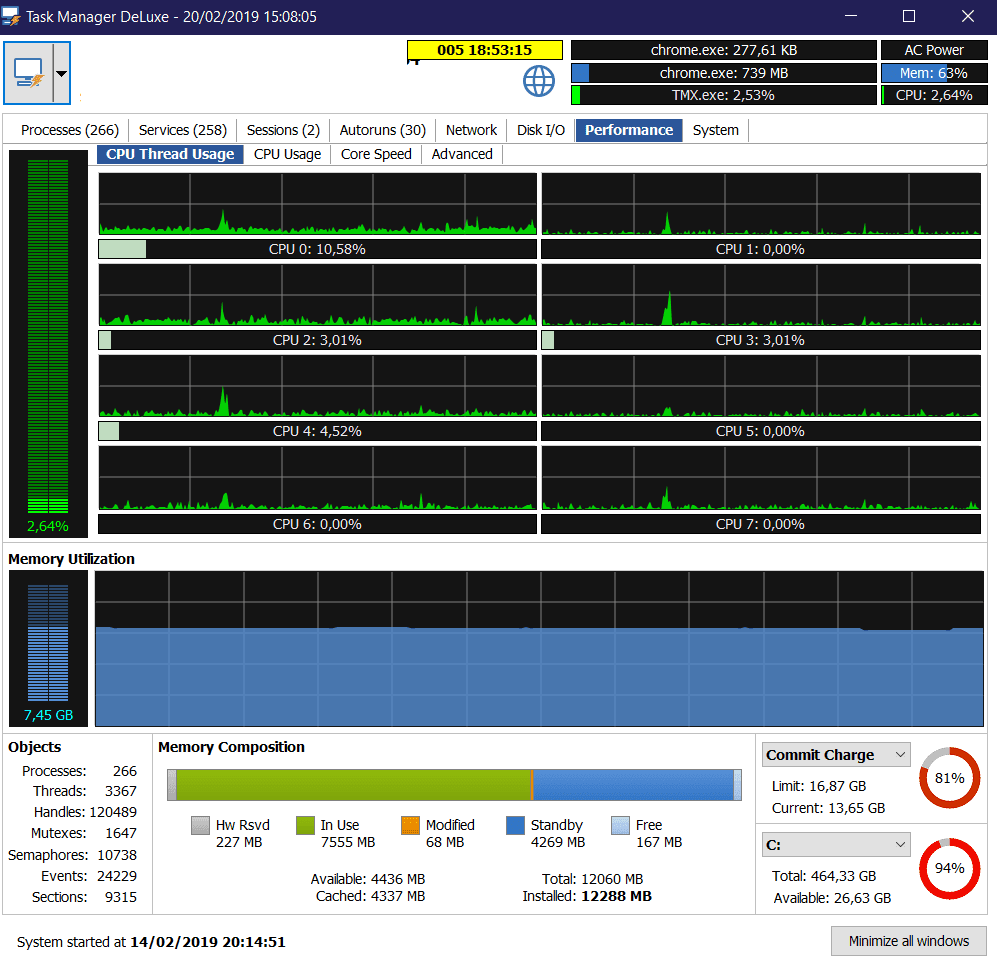Open the Disk I/O tab
Screen dimensions: 997x965
(541, 130)
